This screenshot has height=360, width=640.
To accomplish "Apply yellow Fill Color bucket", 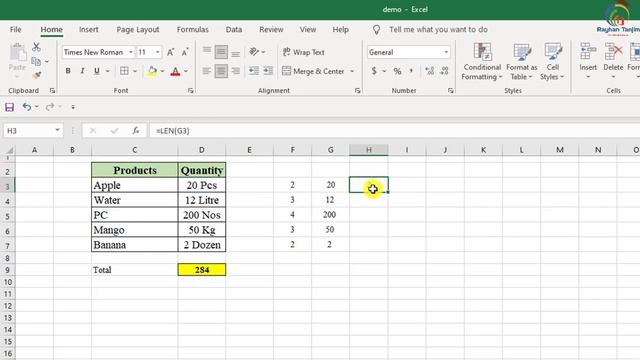I will pos(152,71).
